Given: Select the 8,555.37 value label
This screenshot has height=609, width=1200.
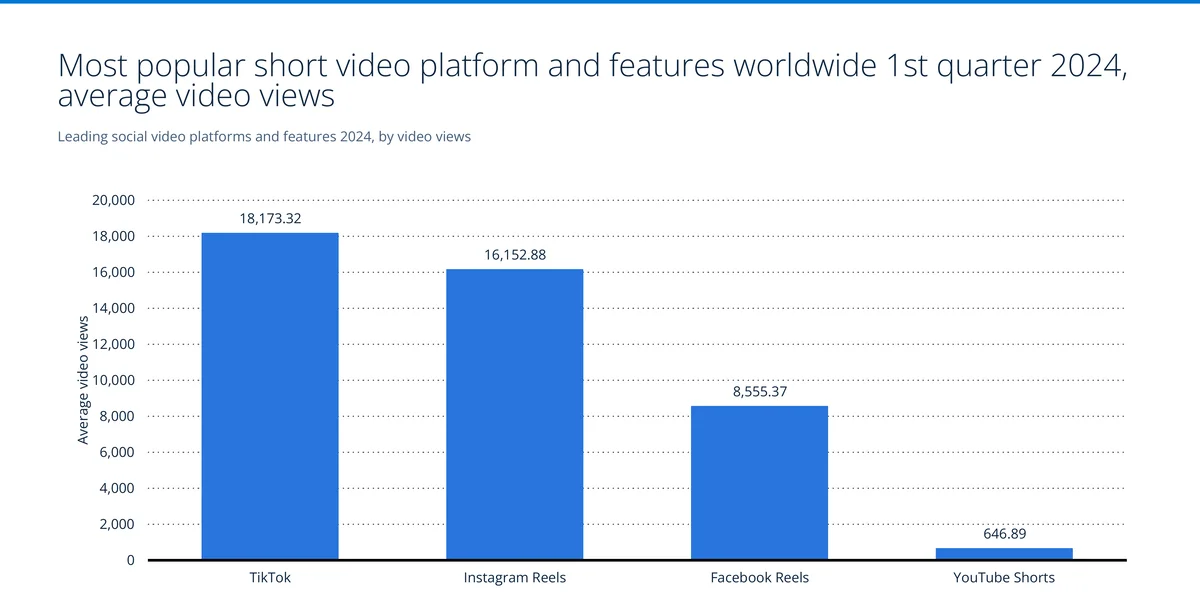Looking at the screenshot, I should tap(760, 391).
